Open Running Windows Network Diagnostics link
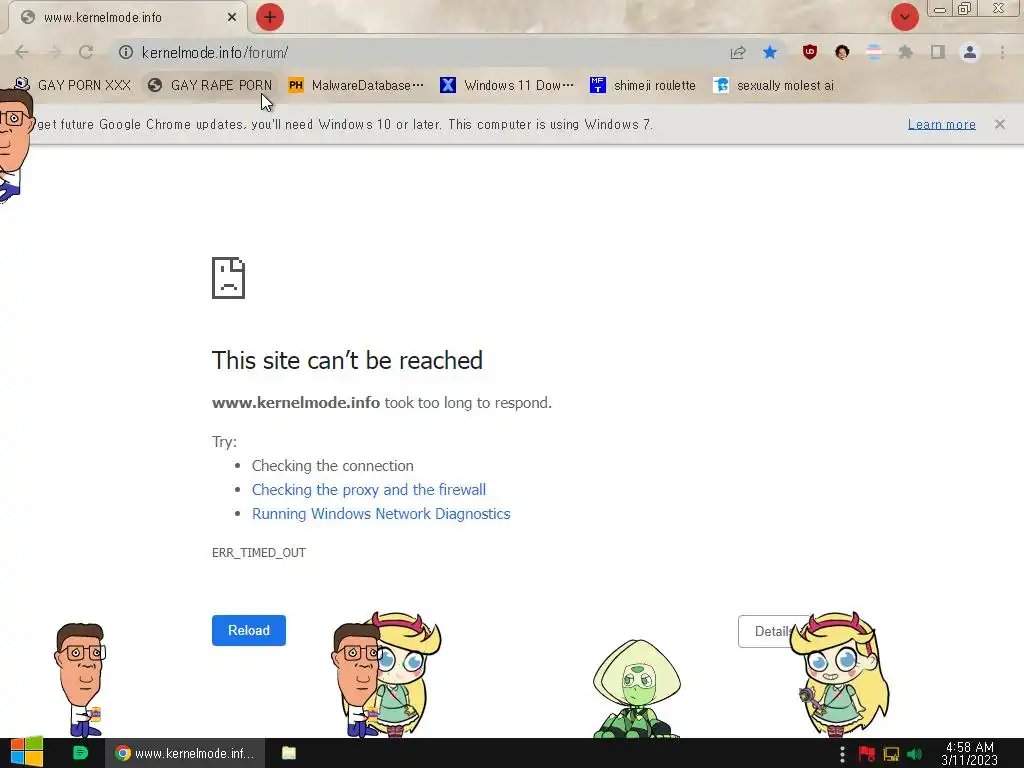Viewport: 1024px width, 768px height. pyautogui.click(x=381, y=514)
